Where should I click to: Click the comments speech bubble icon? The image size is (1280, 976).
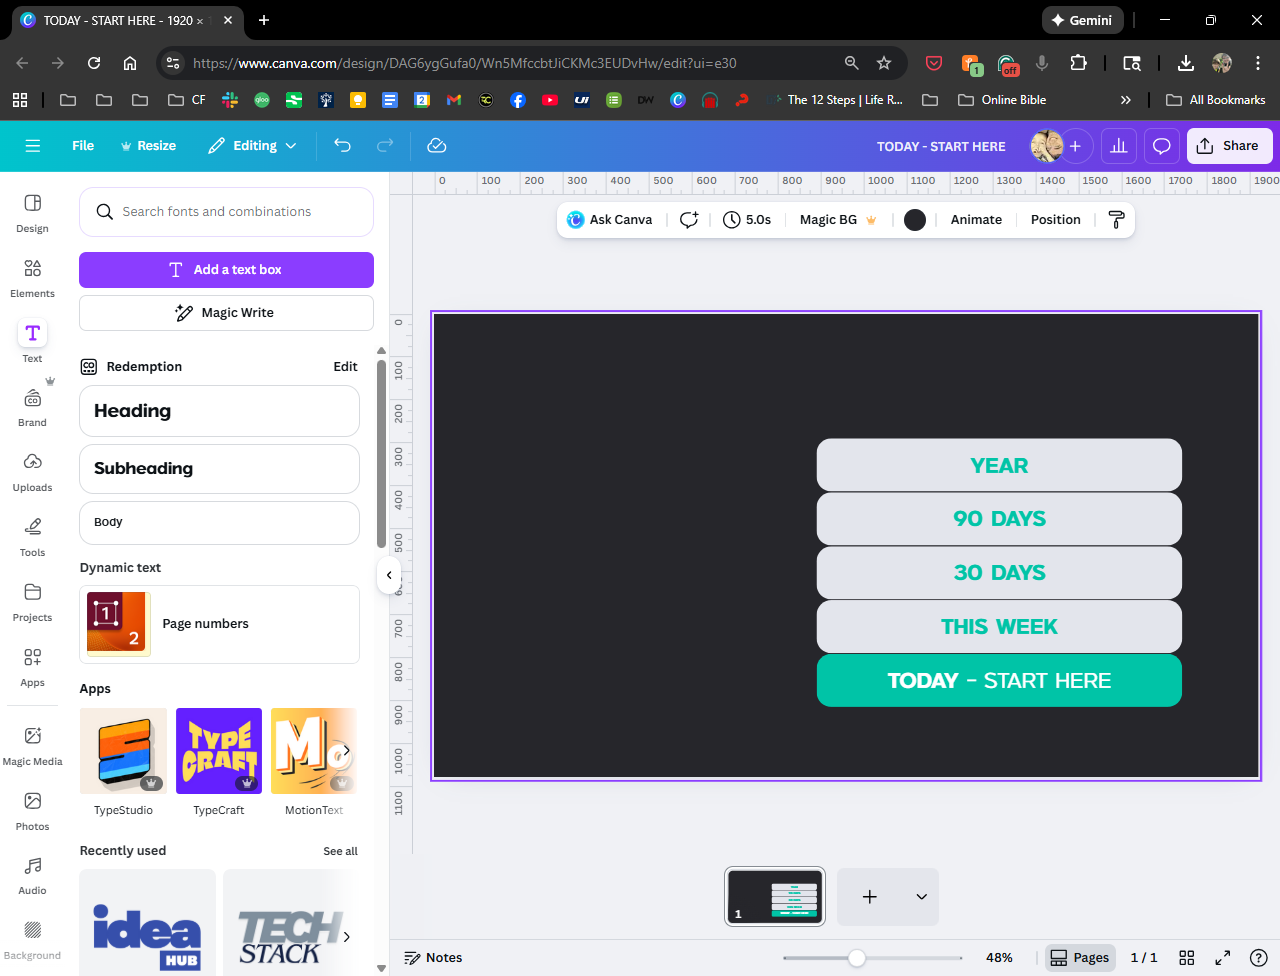[1161, 146]
